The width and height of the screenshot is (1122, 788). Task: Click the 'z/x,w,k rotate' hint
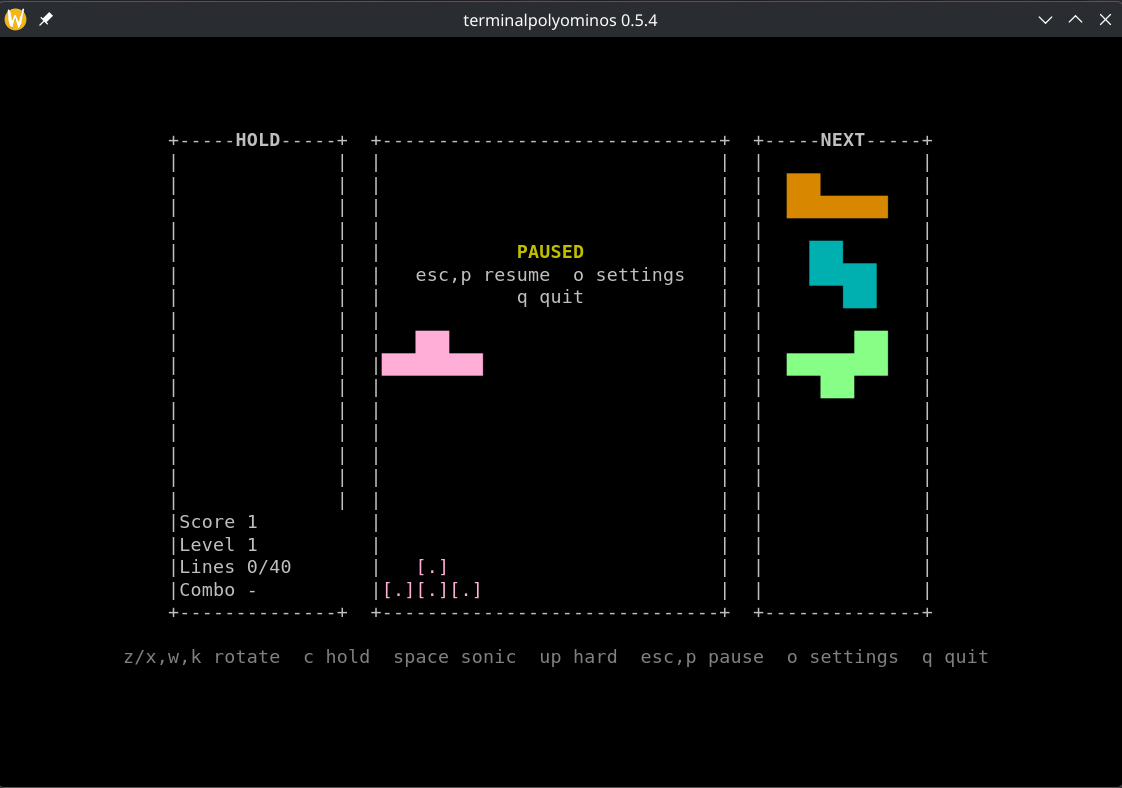(x=202, y=657)
